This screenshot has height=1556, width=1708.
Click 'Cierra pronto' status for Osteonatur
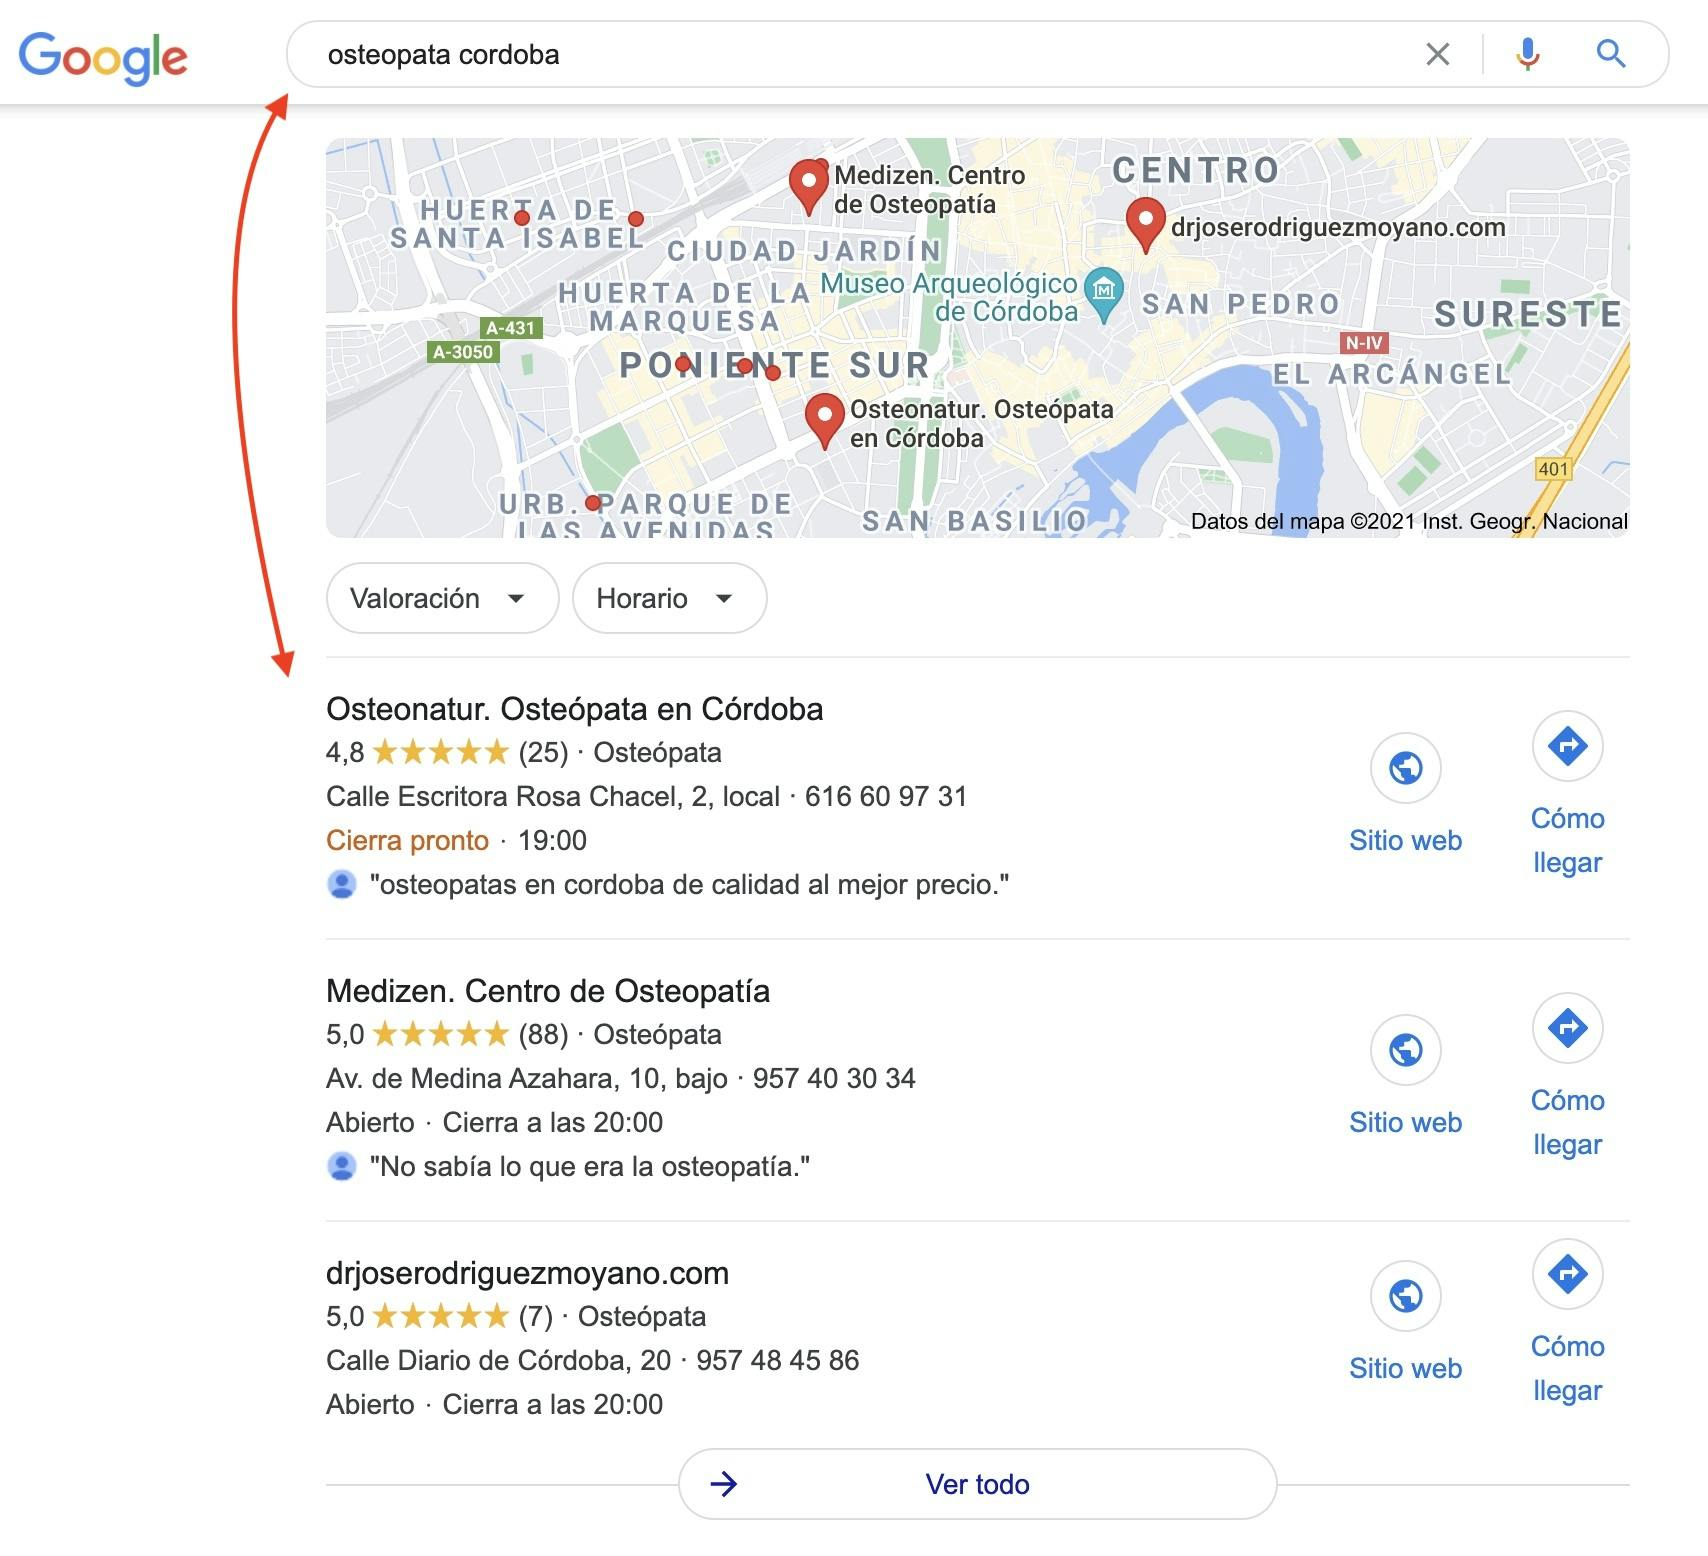[407, 840]
